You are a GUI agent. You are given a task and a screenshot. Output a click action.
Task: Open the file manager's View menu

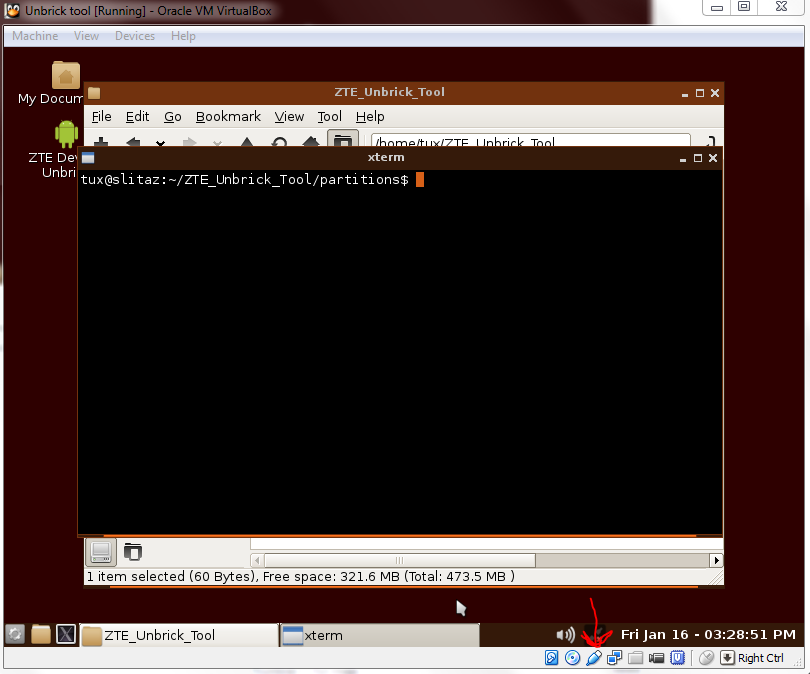coord(289,117)
